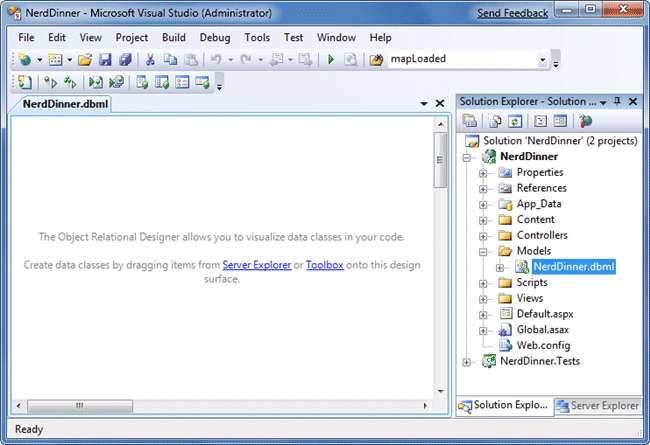Select the Controllers folder in the tree
This screenshot has width=650, height=445.
pyautogui.click(x=542, y=235)
